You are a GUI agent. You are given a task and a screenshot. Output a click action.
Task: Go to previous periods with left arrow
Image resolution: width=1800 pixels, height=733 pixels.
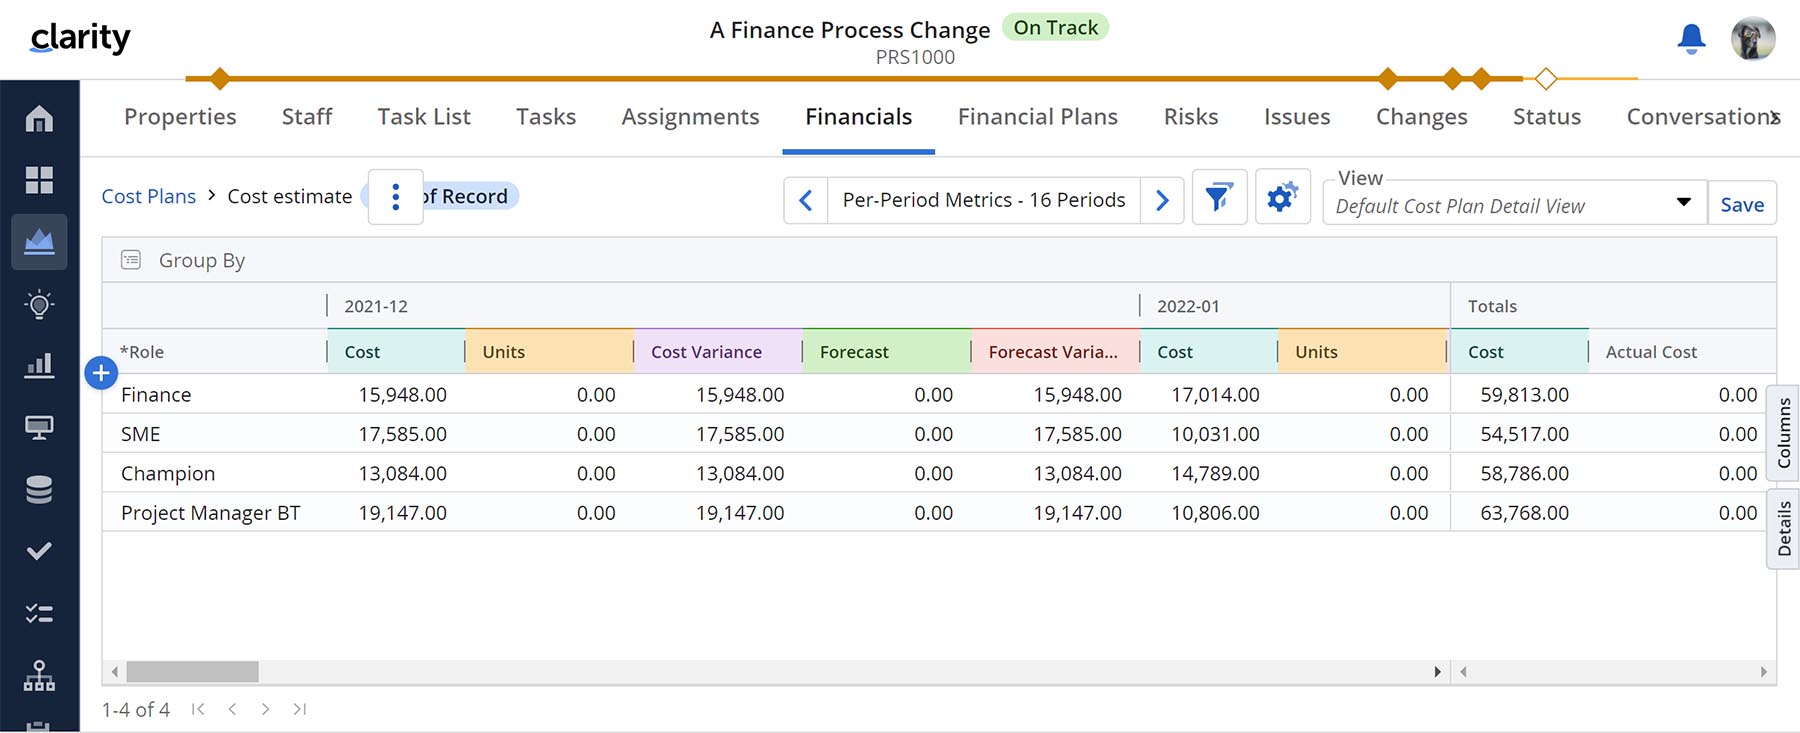click(806, 200)
